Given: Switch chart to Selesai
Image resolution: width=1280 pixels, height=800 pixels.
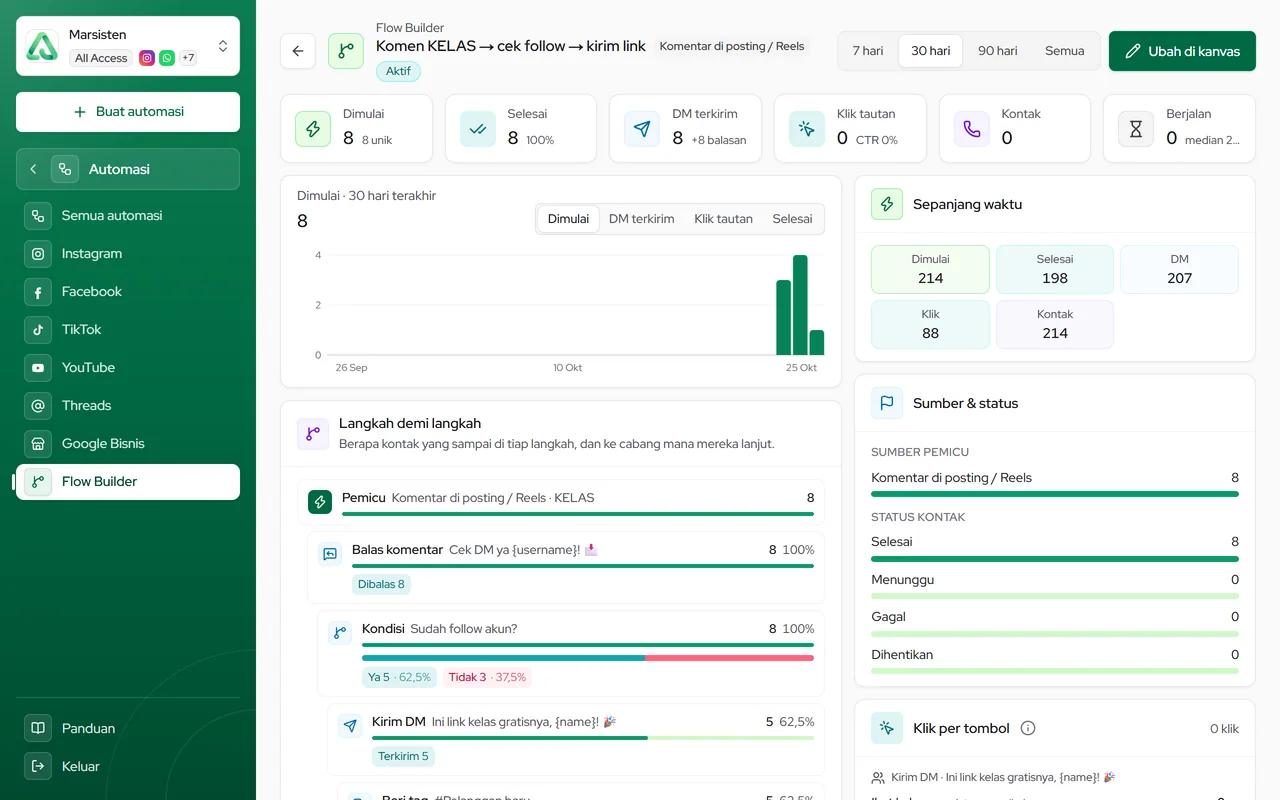Looking at the screenshot, I should pyautogui.click(x=792, y=219).
